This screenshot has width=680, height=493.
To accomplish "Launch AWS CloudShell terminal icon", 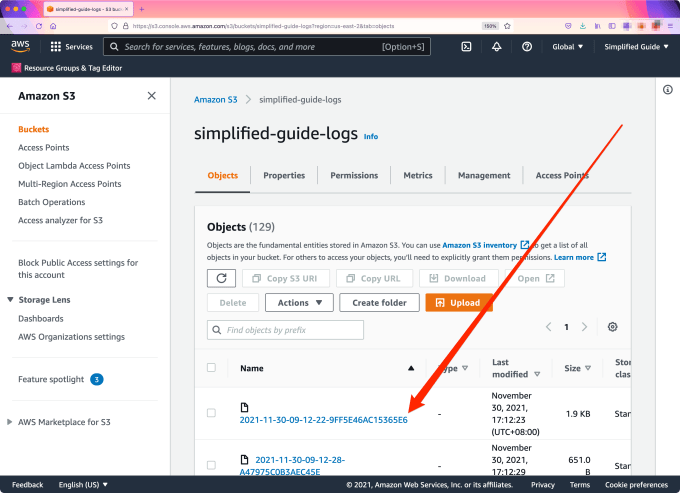I will click(x=466, y=47).
